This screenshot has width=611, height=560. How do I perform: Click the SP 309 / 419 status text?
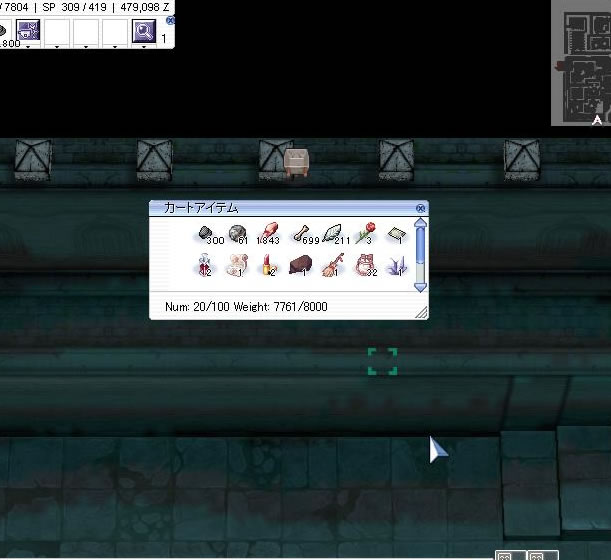74,7
